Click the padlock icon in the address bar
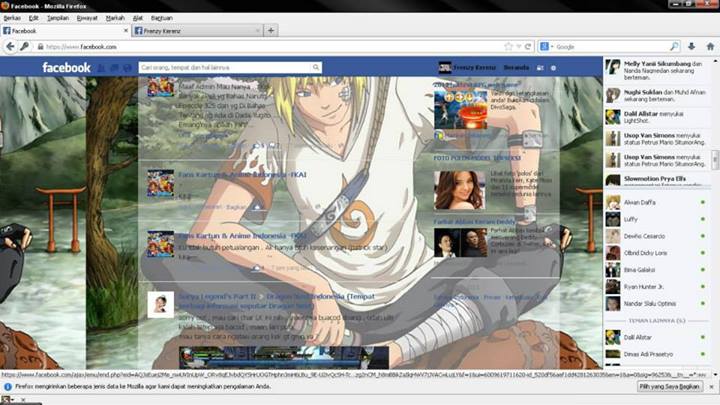The width and height of the screenshot is (720, 405). click(40, 47)
